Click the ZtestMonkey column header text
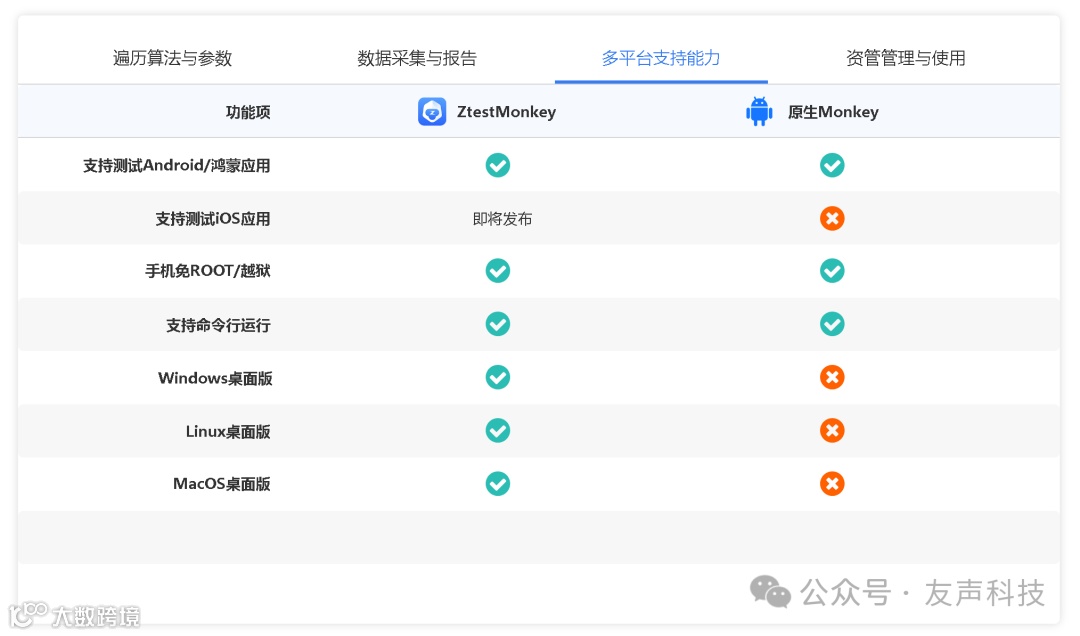1080x636 pixels. tap(506, 112)
